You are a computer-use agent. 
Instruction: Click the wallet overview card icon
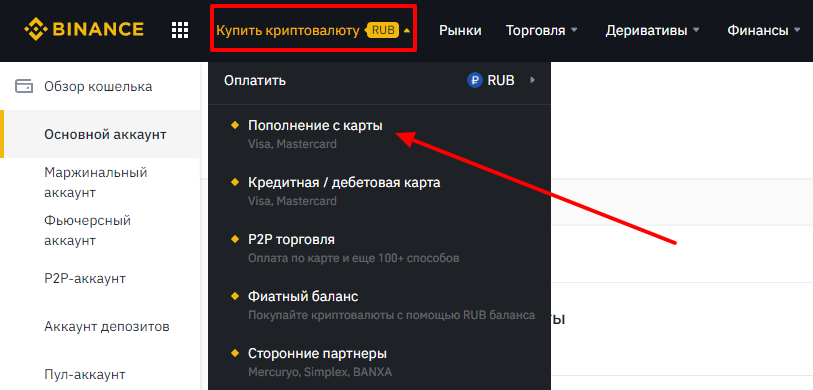coord(24,86)
